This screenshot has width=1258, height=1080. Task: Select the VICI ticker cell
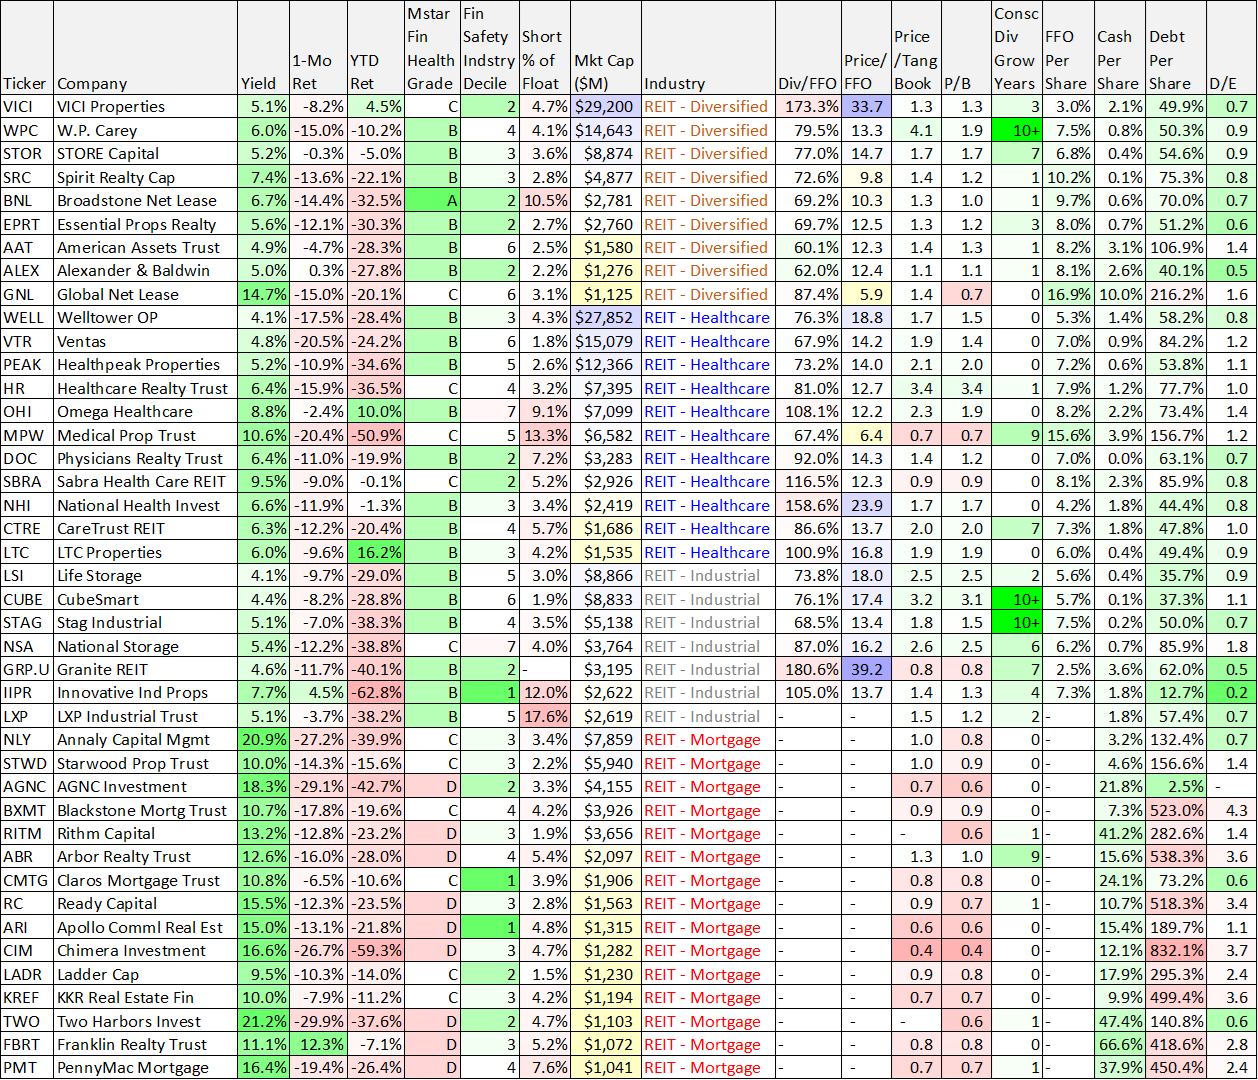click(x=27, y=107)
